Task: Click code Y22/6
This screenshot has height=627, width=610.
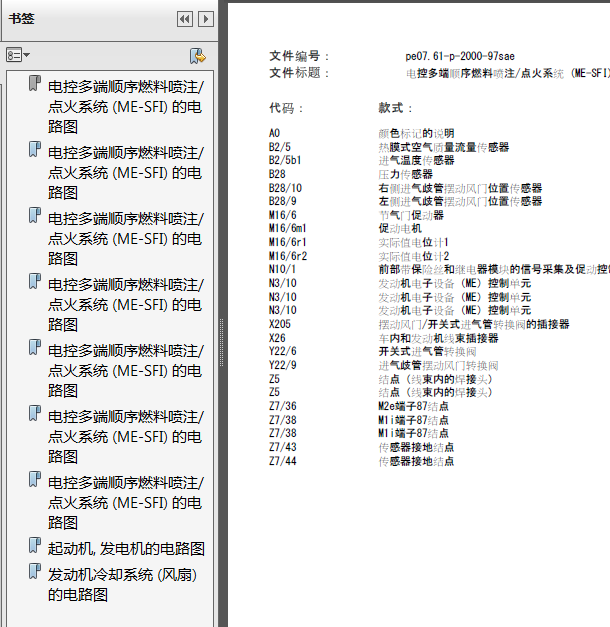Action: click(282, 351)
